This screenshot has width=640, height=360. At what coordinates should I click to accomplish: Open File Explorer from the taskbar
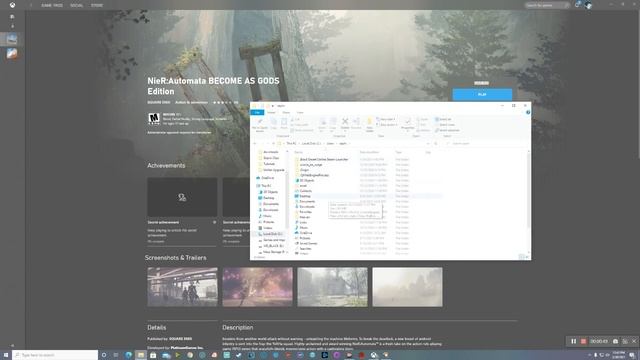click(140, 355)
